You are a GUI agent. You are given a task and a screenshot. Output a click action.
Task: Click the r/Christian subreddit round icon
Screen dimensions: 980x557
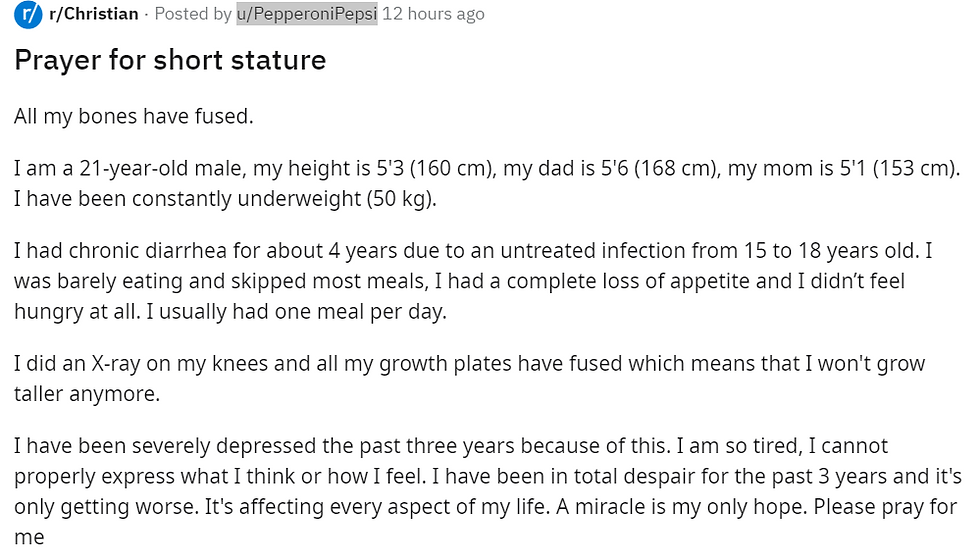point(29,15)
